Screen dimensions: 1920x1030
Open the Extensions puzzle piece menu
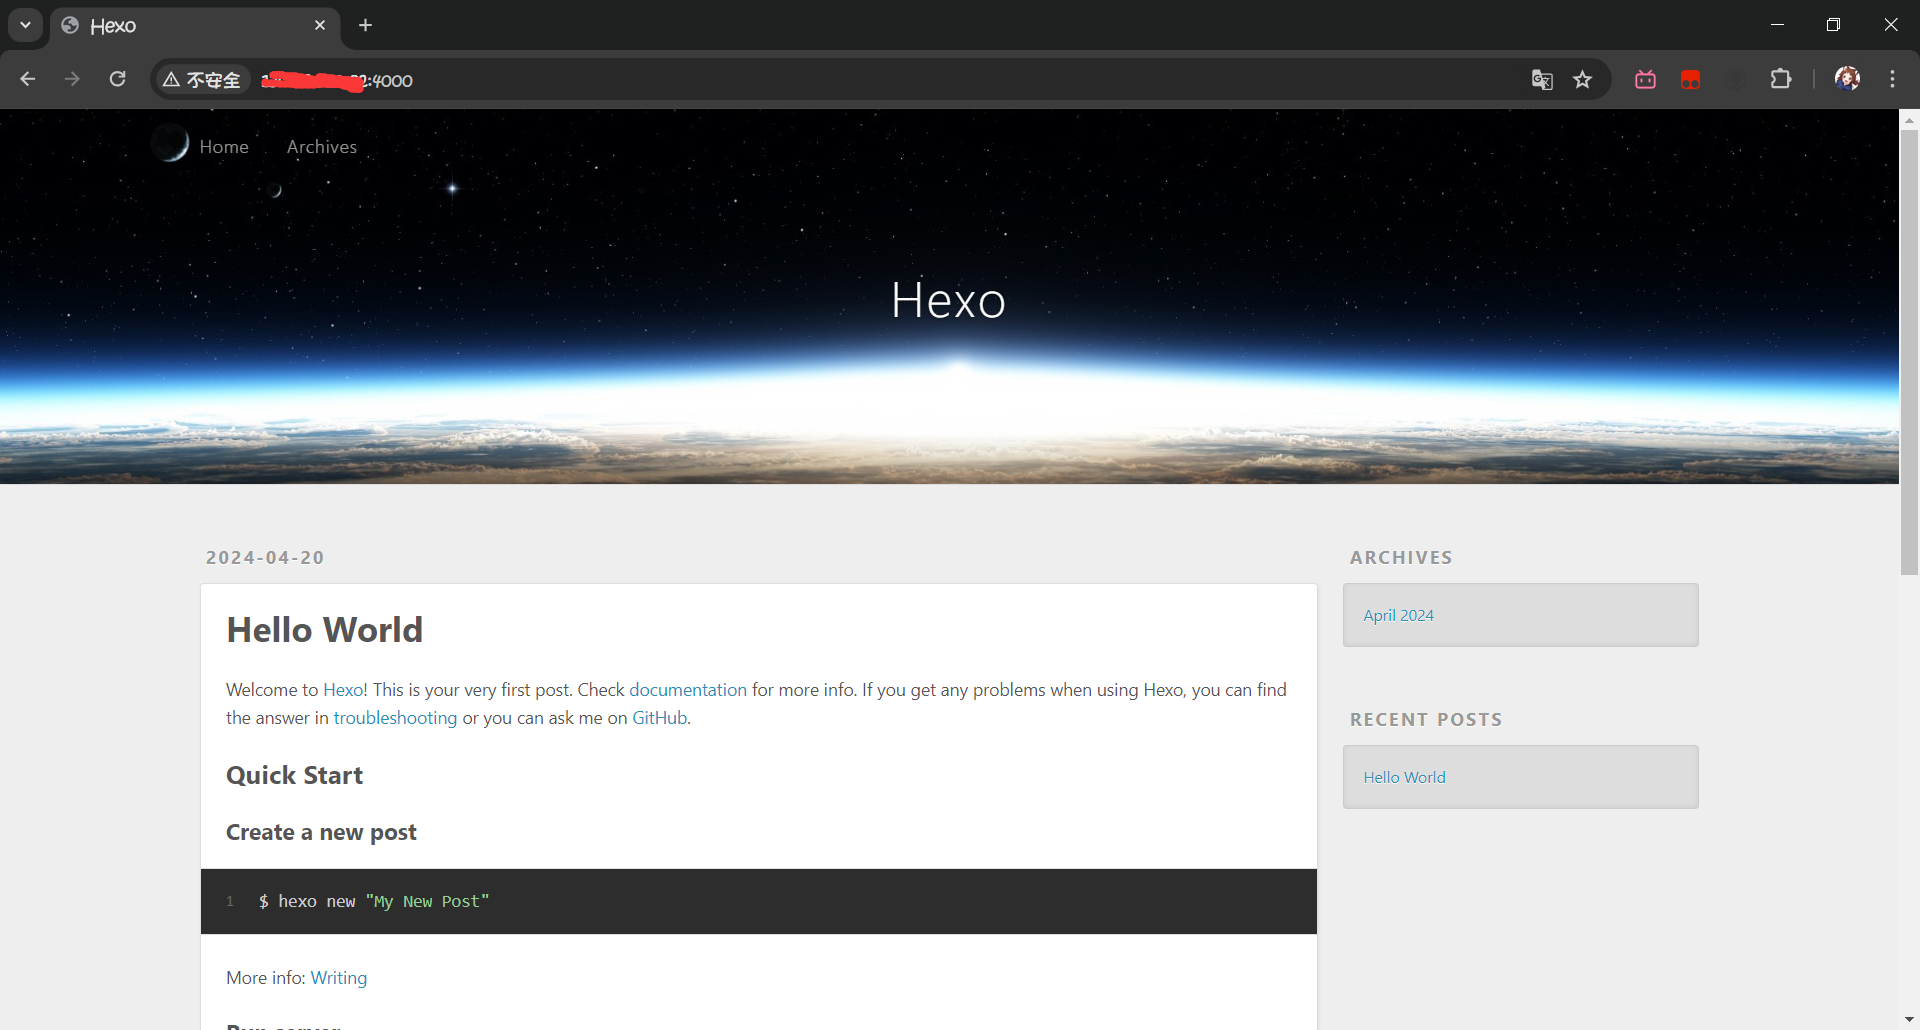click(1780, 79)
